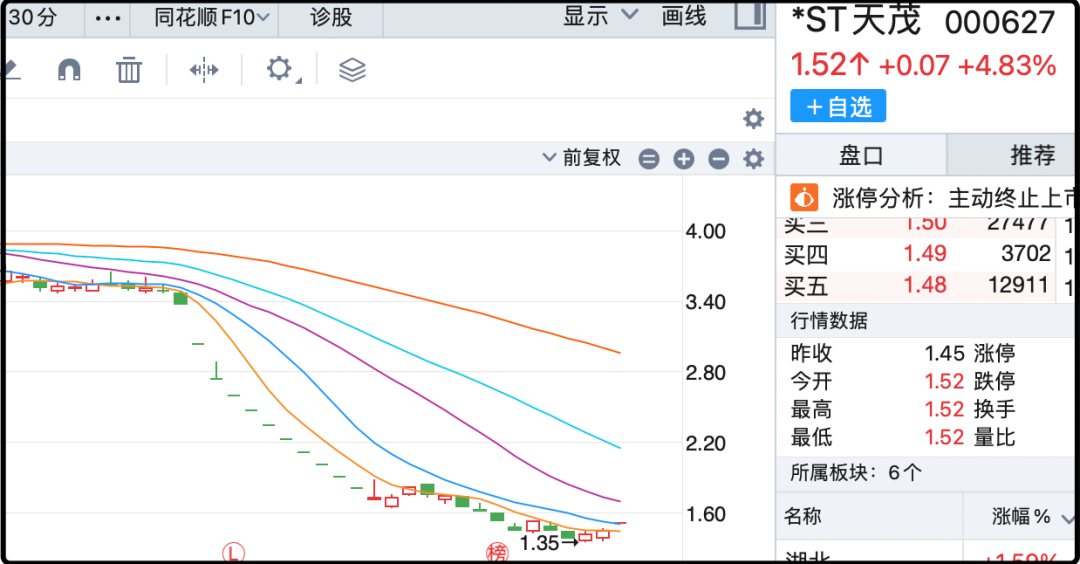Open chart settings gear below toolbar
Image resolution: width=1080 pixels, height=564 pixels.
[754, 119]
